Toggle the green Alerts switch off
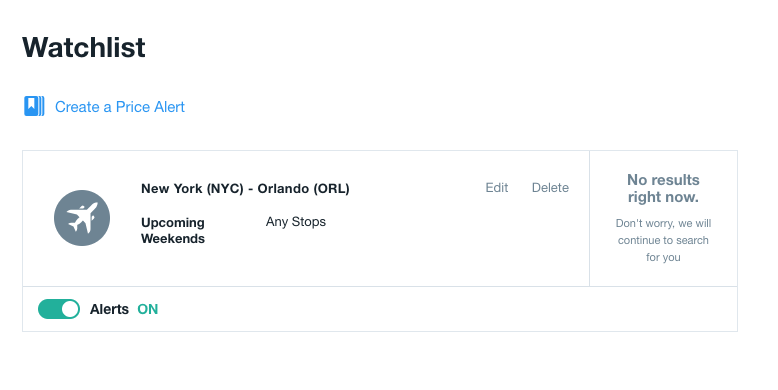The height and width of the screenshot is (390, 778). click(59, 309)
